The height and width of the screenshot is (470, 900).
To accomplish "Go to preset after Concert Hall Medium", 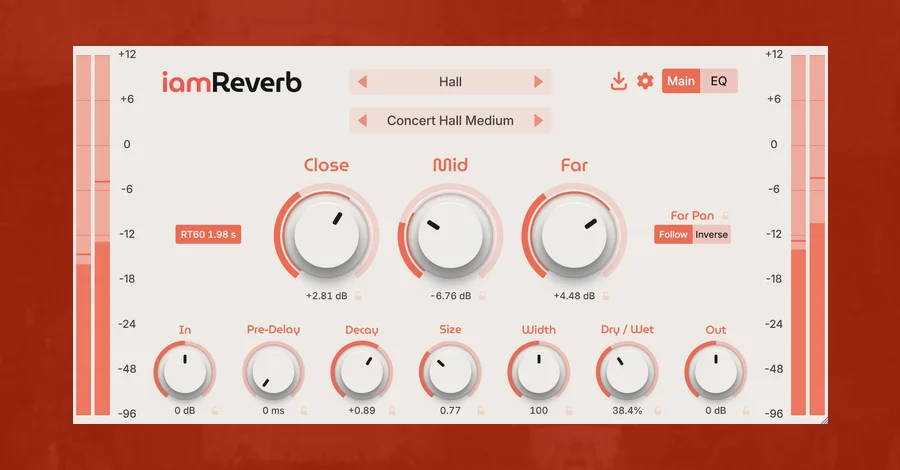I will (x=538, y=121).
